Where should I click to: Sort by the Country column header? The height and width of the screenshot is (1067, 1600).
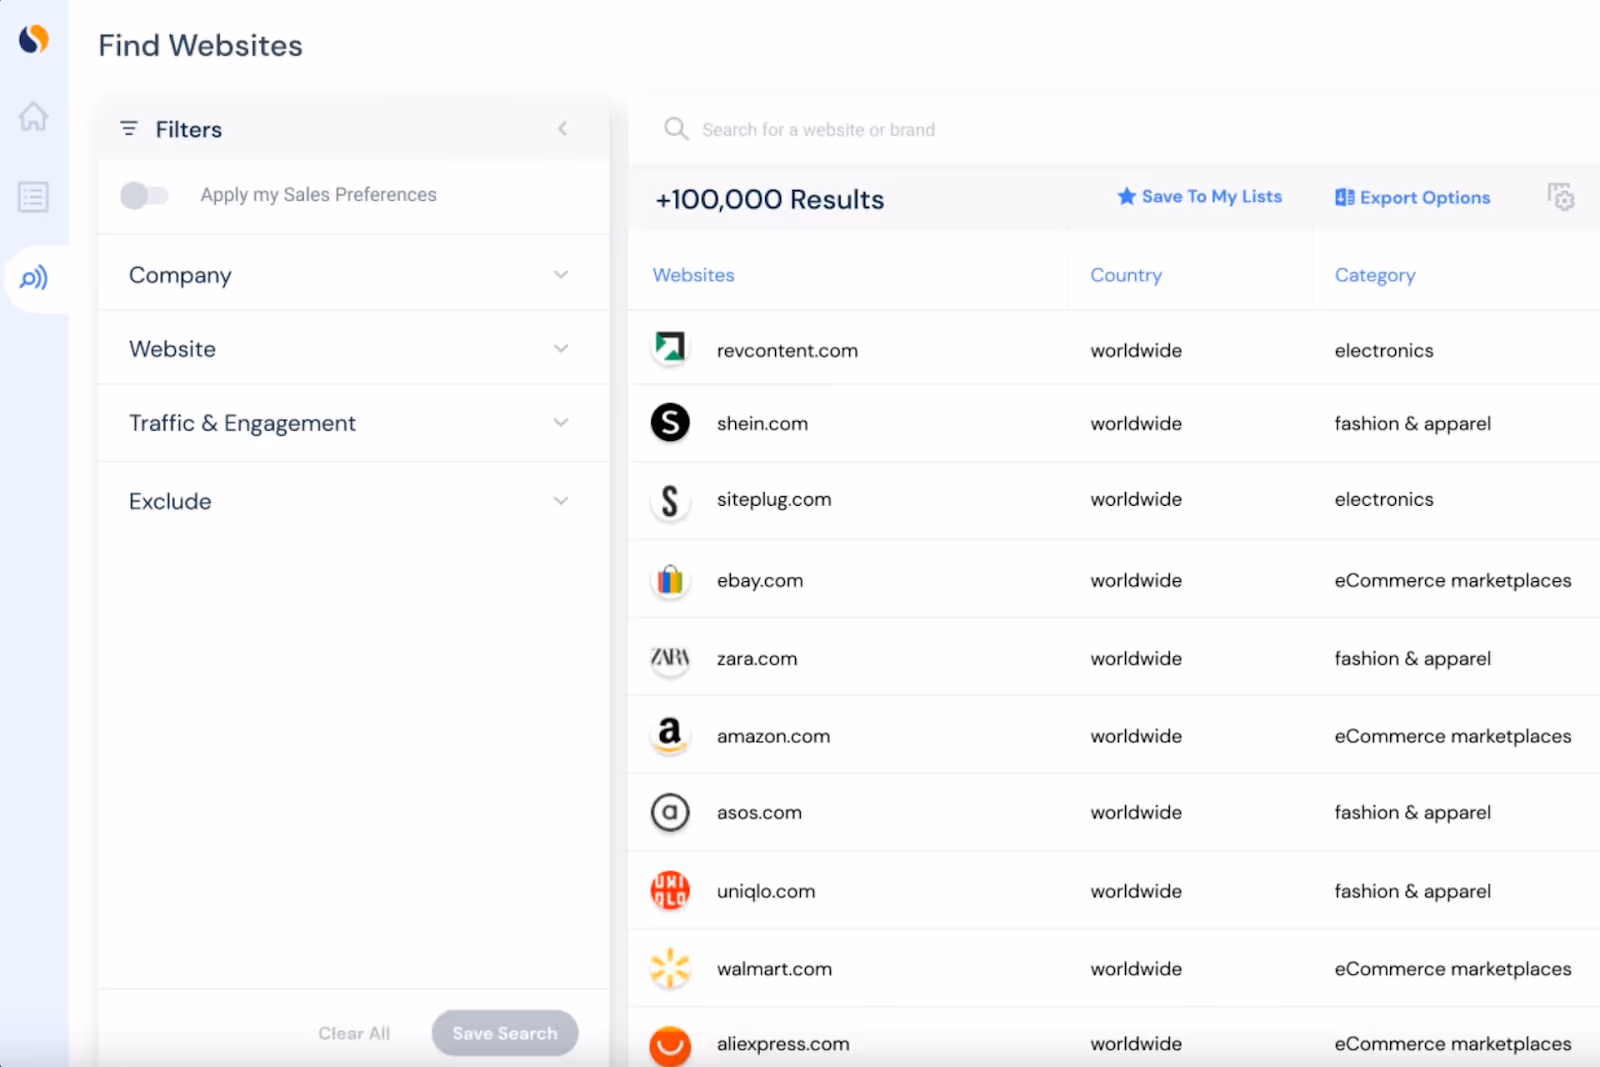(x=1126, y=275)
